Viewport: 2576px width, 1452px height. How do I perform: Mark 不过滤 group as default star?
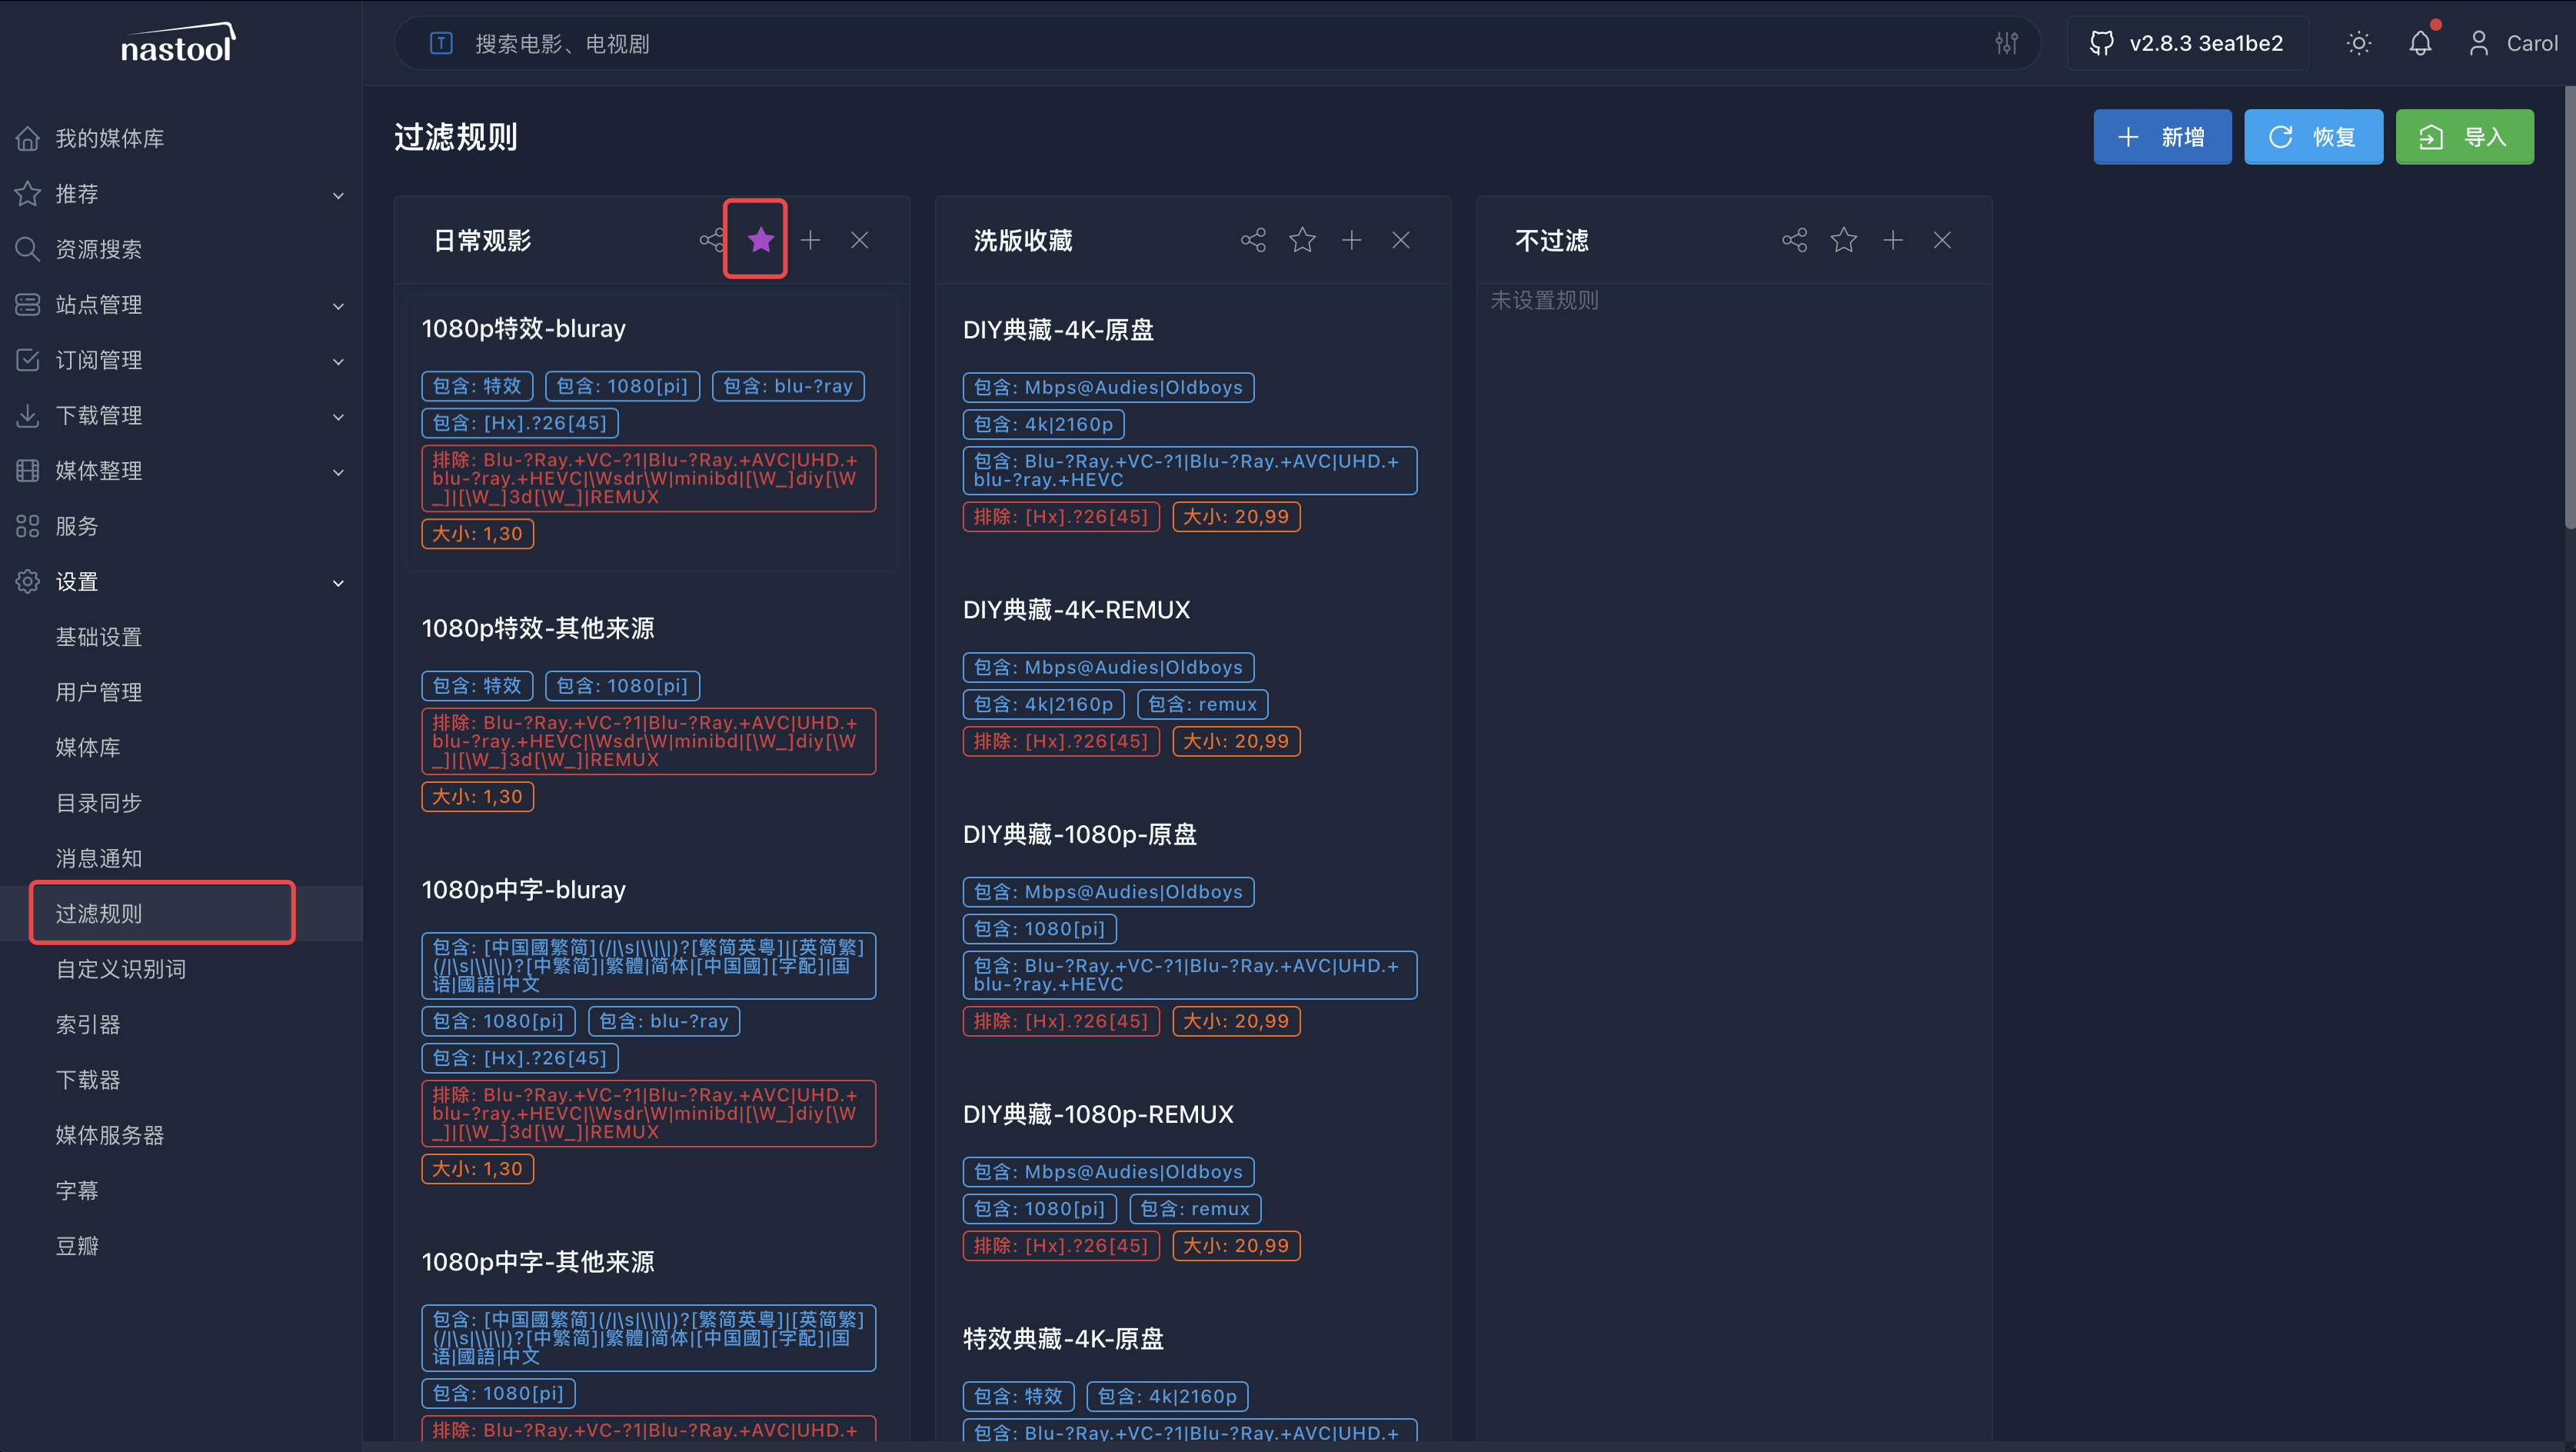pos(1843,240)
